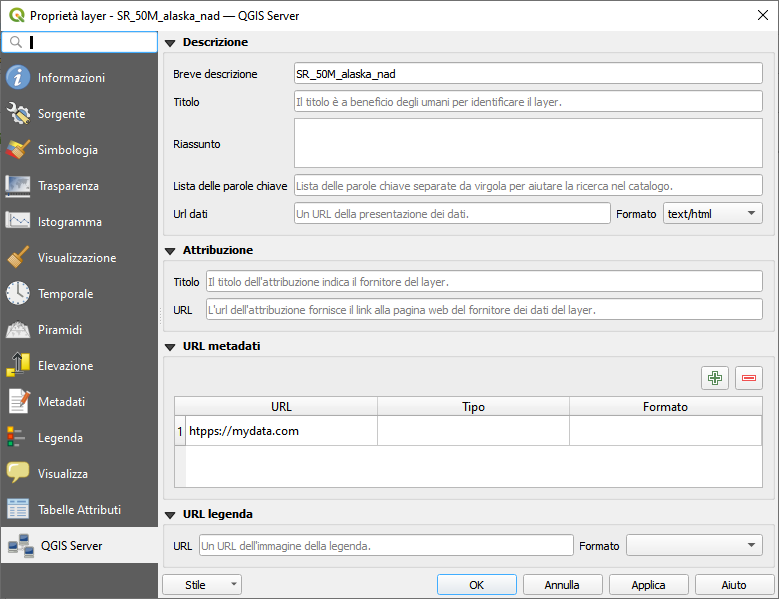Select the Elevazione arrow icon

(x=18, y=366)
